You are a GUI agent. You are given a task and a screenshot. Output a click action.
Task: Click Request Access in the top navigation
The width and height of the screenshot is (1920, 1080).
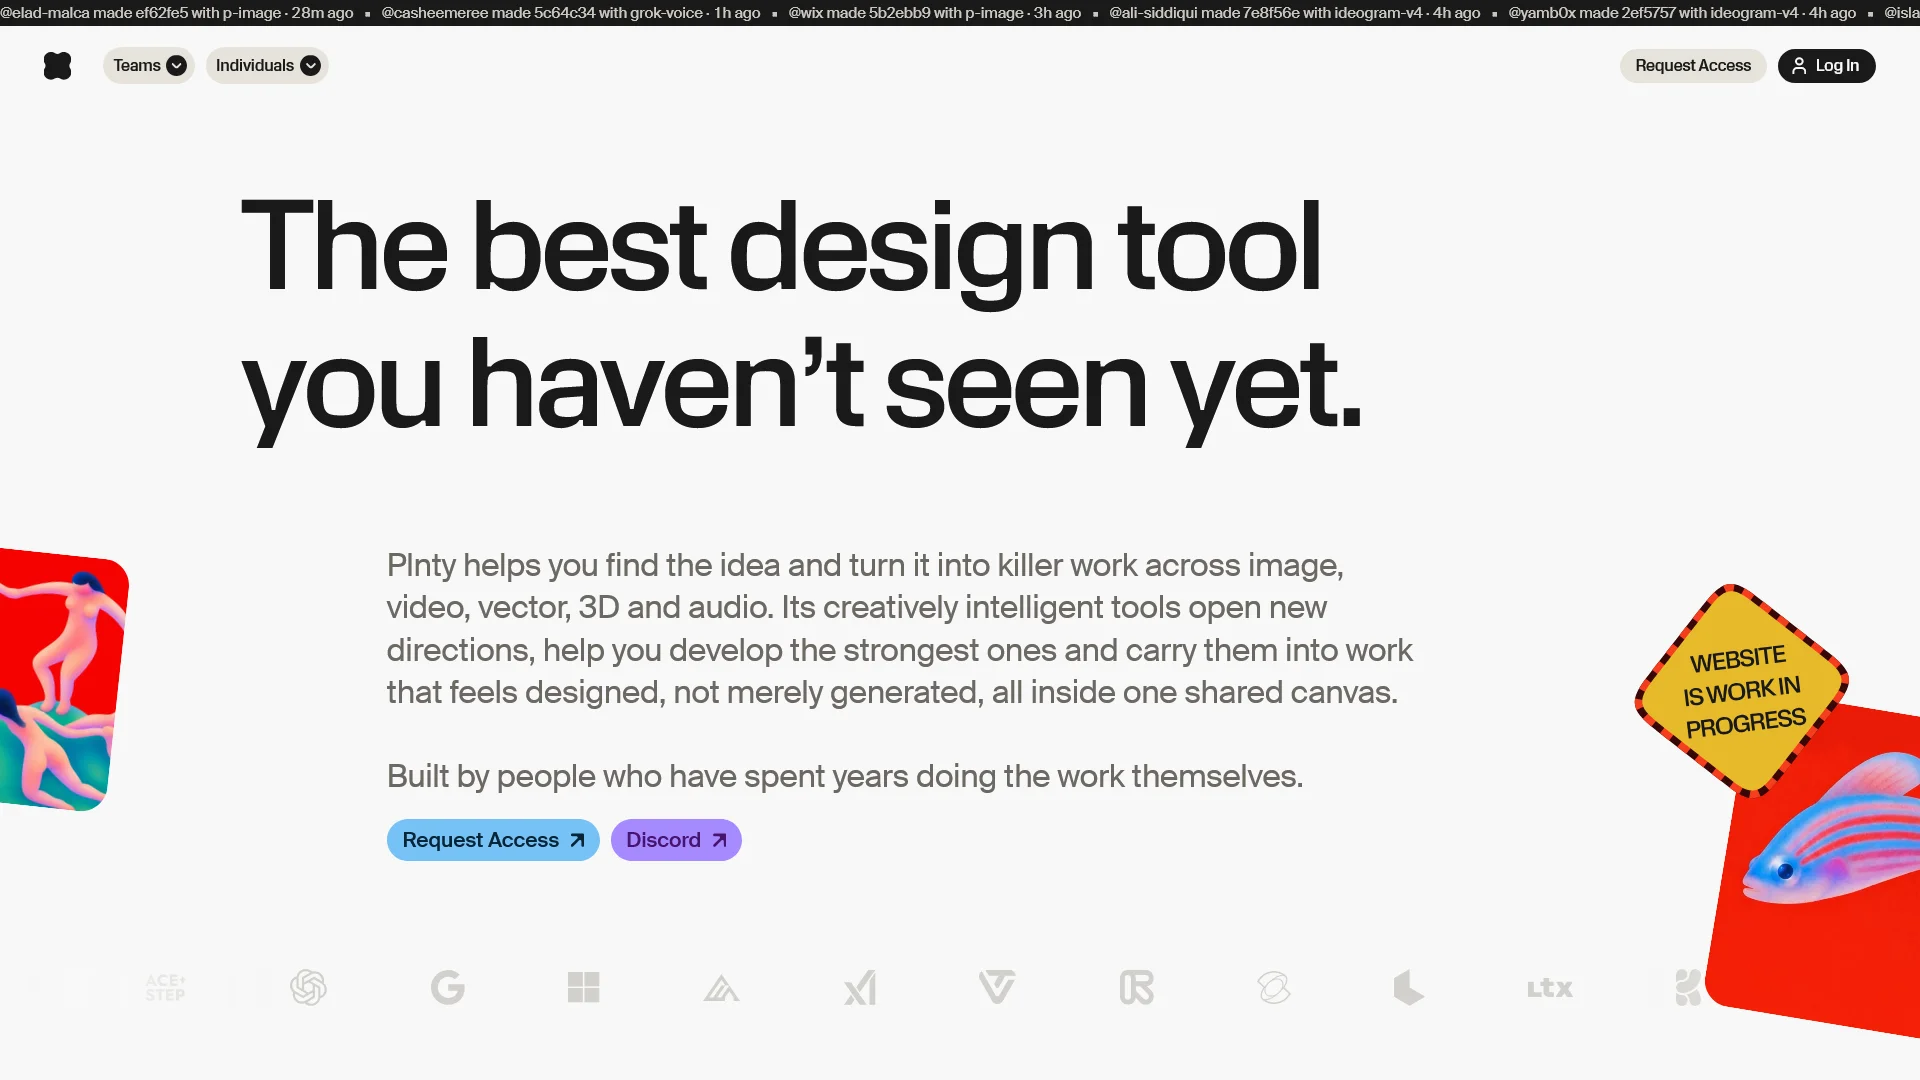(1692, 66)
